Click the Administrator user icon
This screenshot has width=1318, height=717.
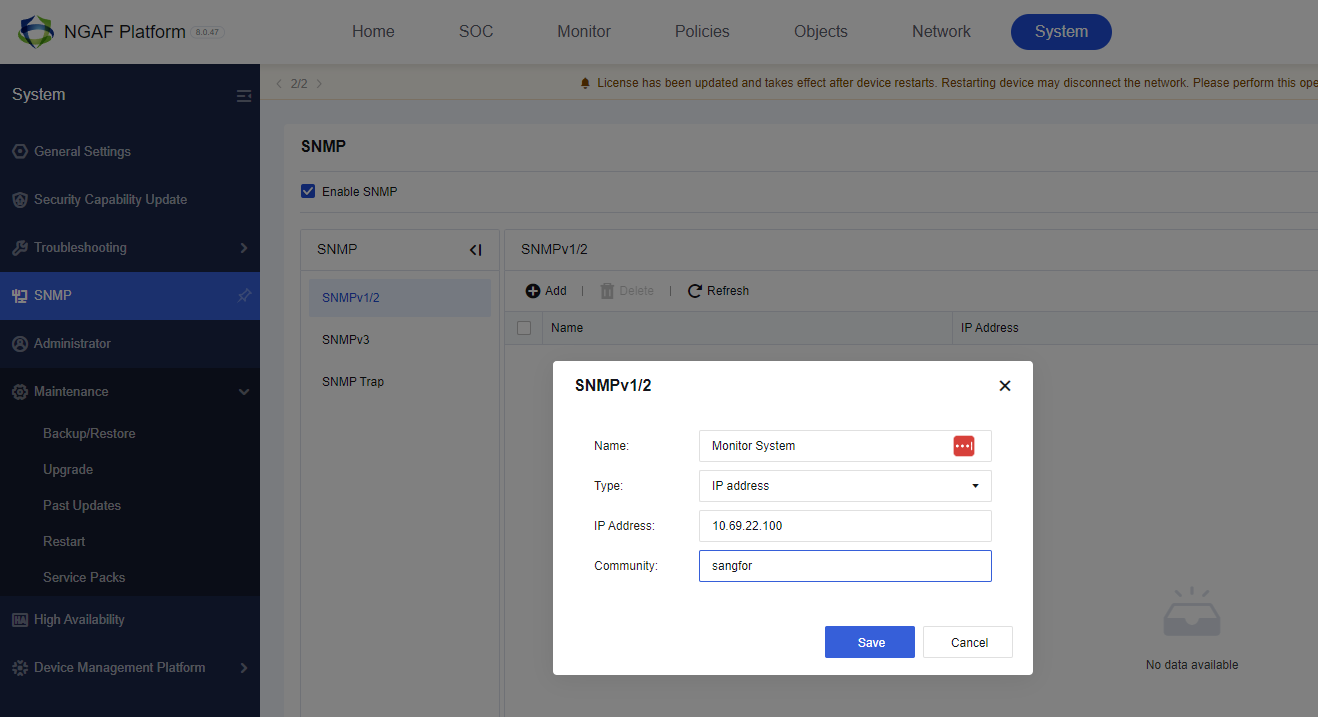pyautogui.click(x=20, y=344)
